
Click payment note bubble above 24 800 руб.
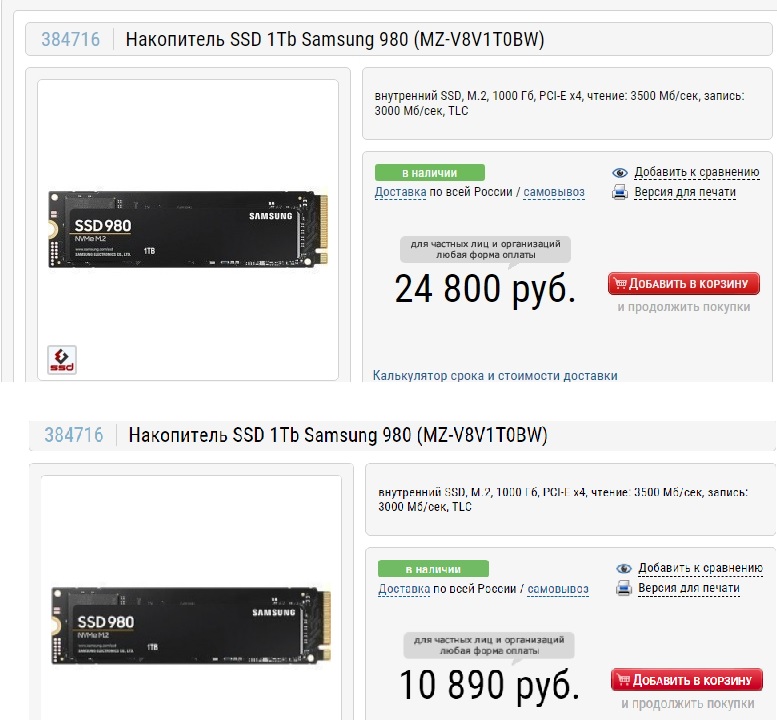[x=485, y=249]
